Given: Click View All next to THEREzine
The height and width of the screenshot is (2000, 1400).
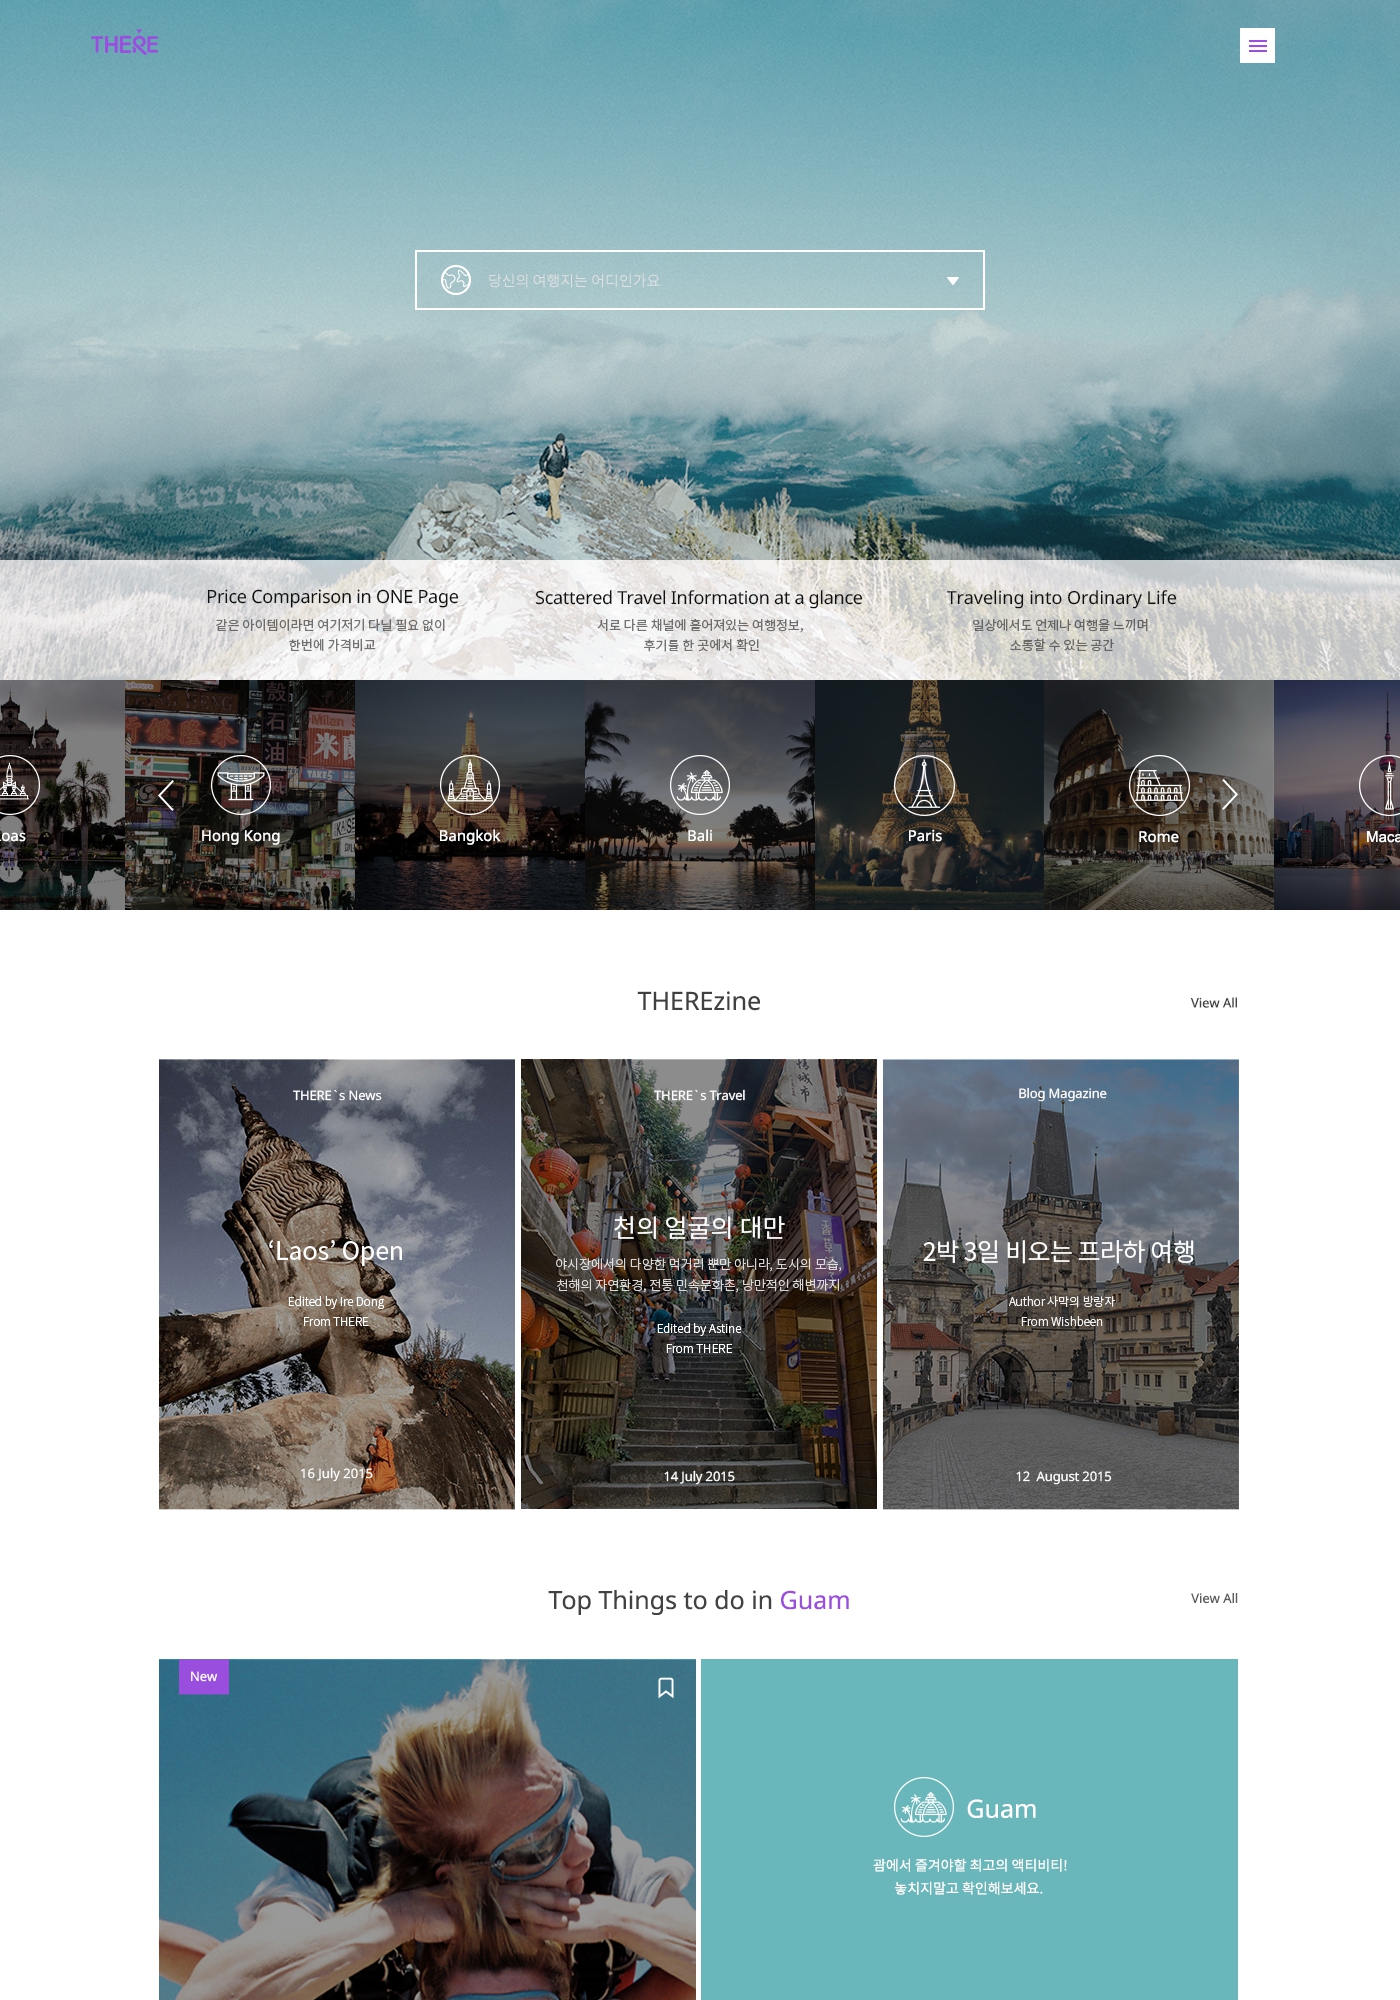Looking at the screenshot, I should 1214,1003.
